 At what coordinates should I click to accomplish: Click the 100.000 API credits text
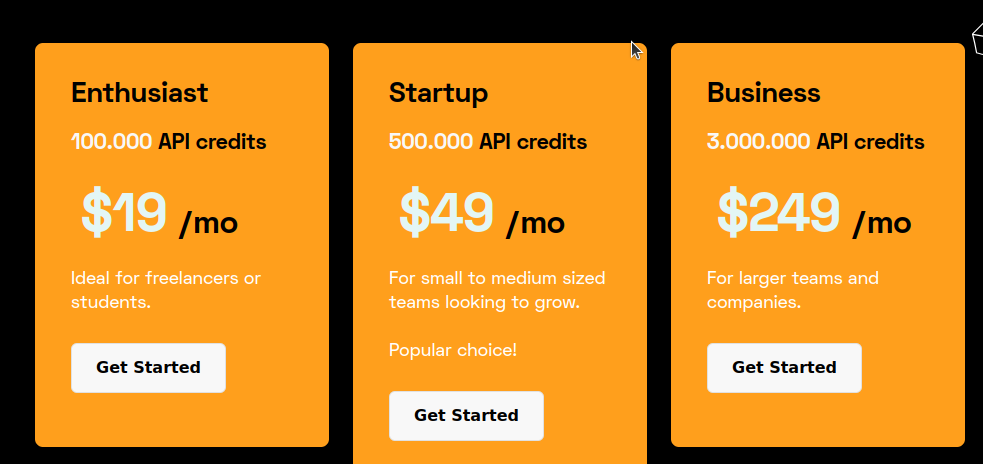coord(169,142)
